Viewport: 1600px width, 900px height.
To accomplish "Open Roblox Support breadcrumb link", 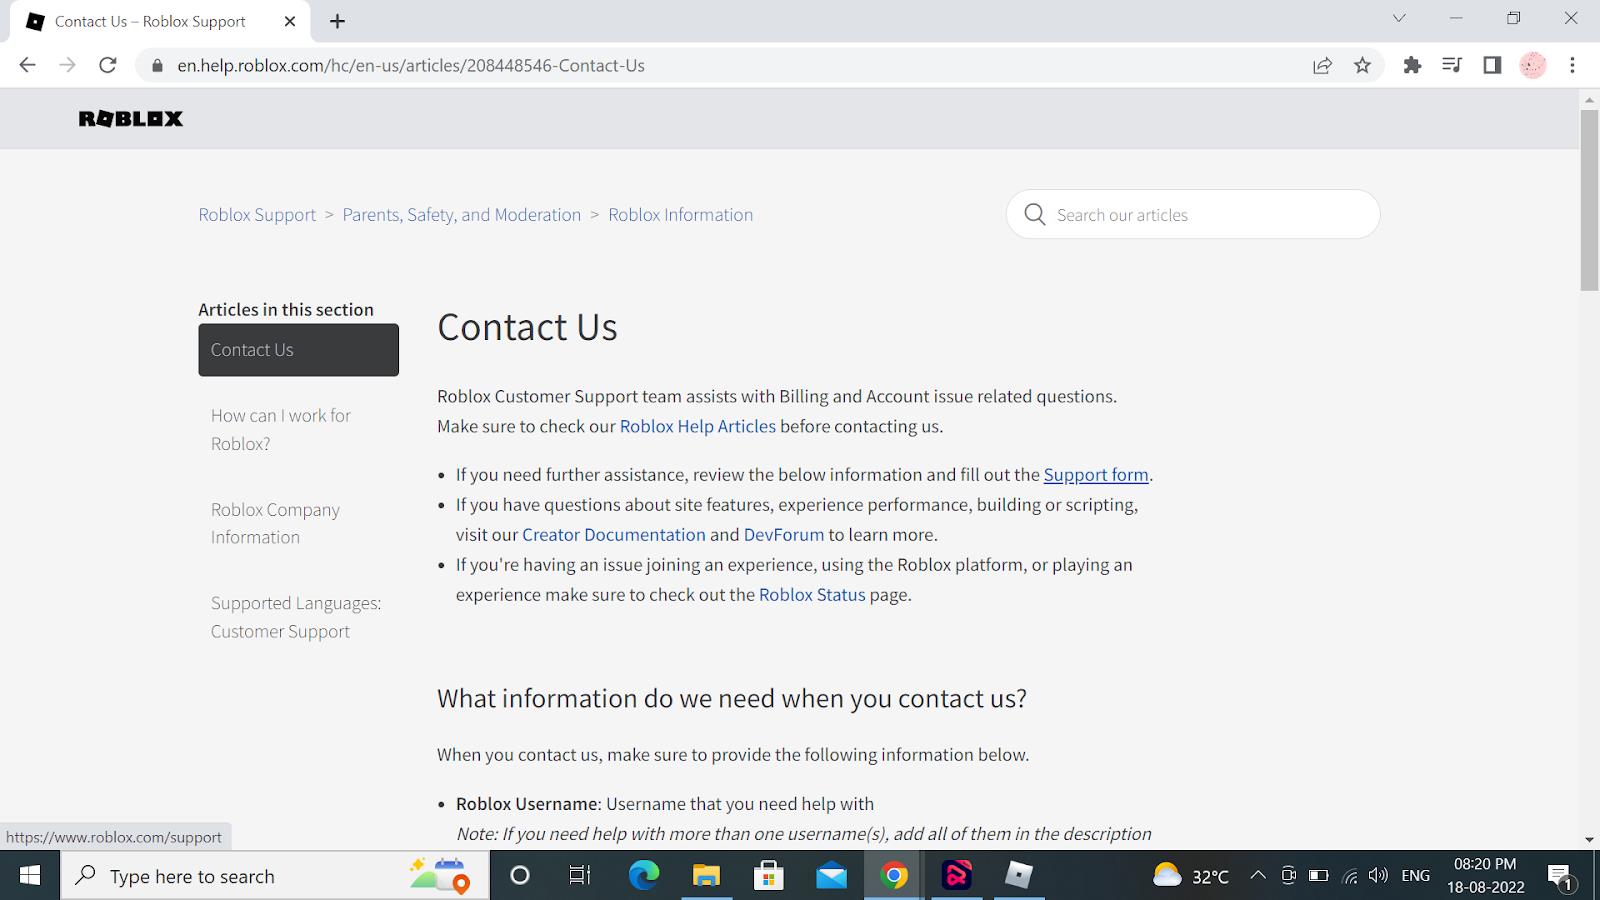I will pyautogui.click(x=257, y=214).
